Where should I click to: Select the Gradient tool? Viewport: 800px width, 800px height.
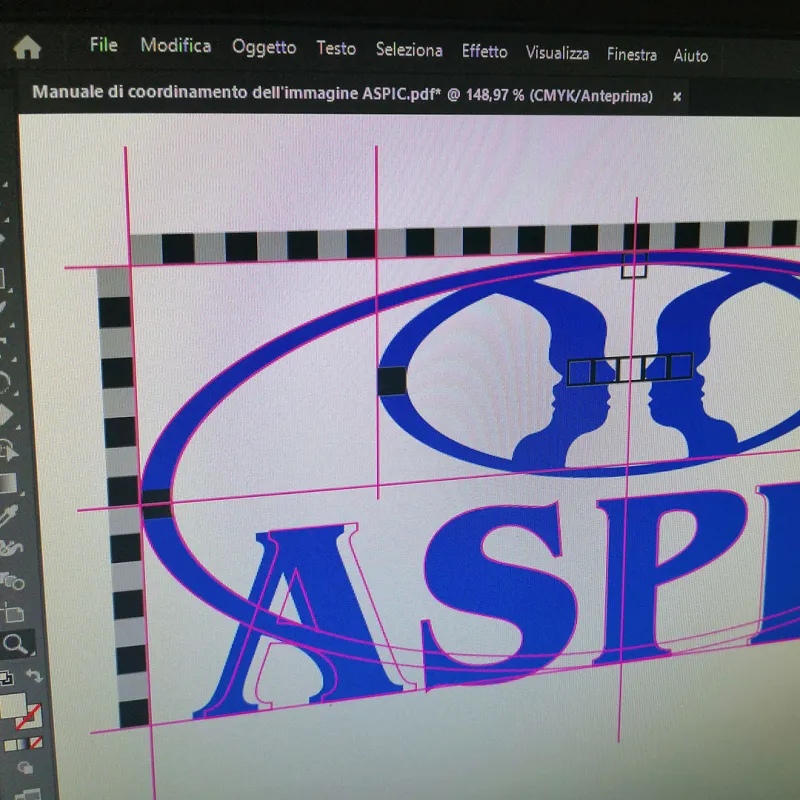(x=8, y=483)
